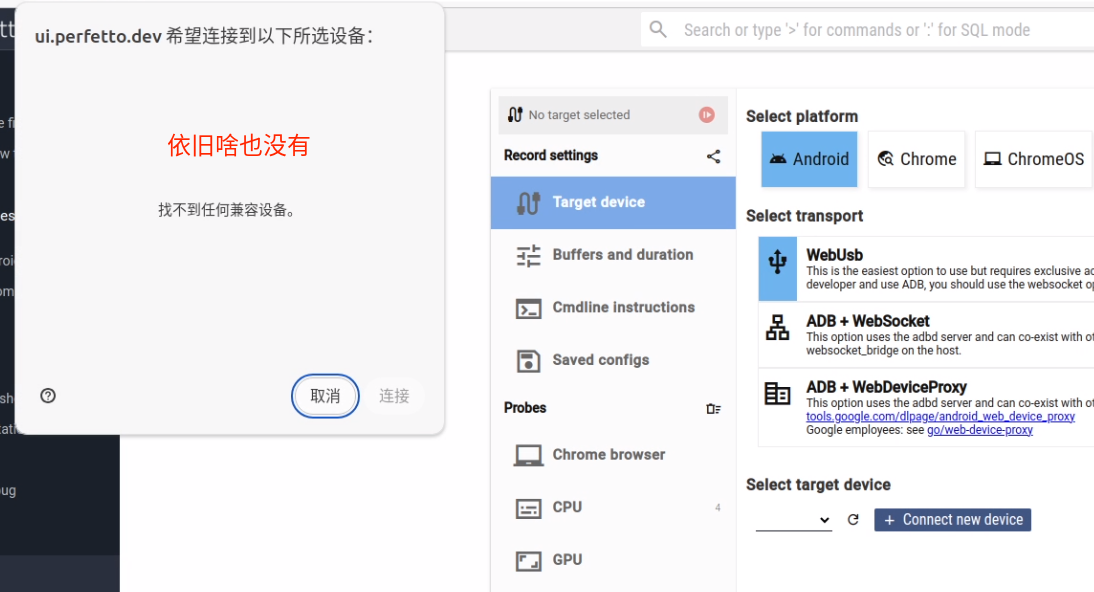Choose ADB + WebDeviceProxy transport
1094x592 pixels.
[927, 408]
